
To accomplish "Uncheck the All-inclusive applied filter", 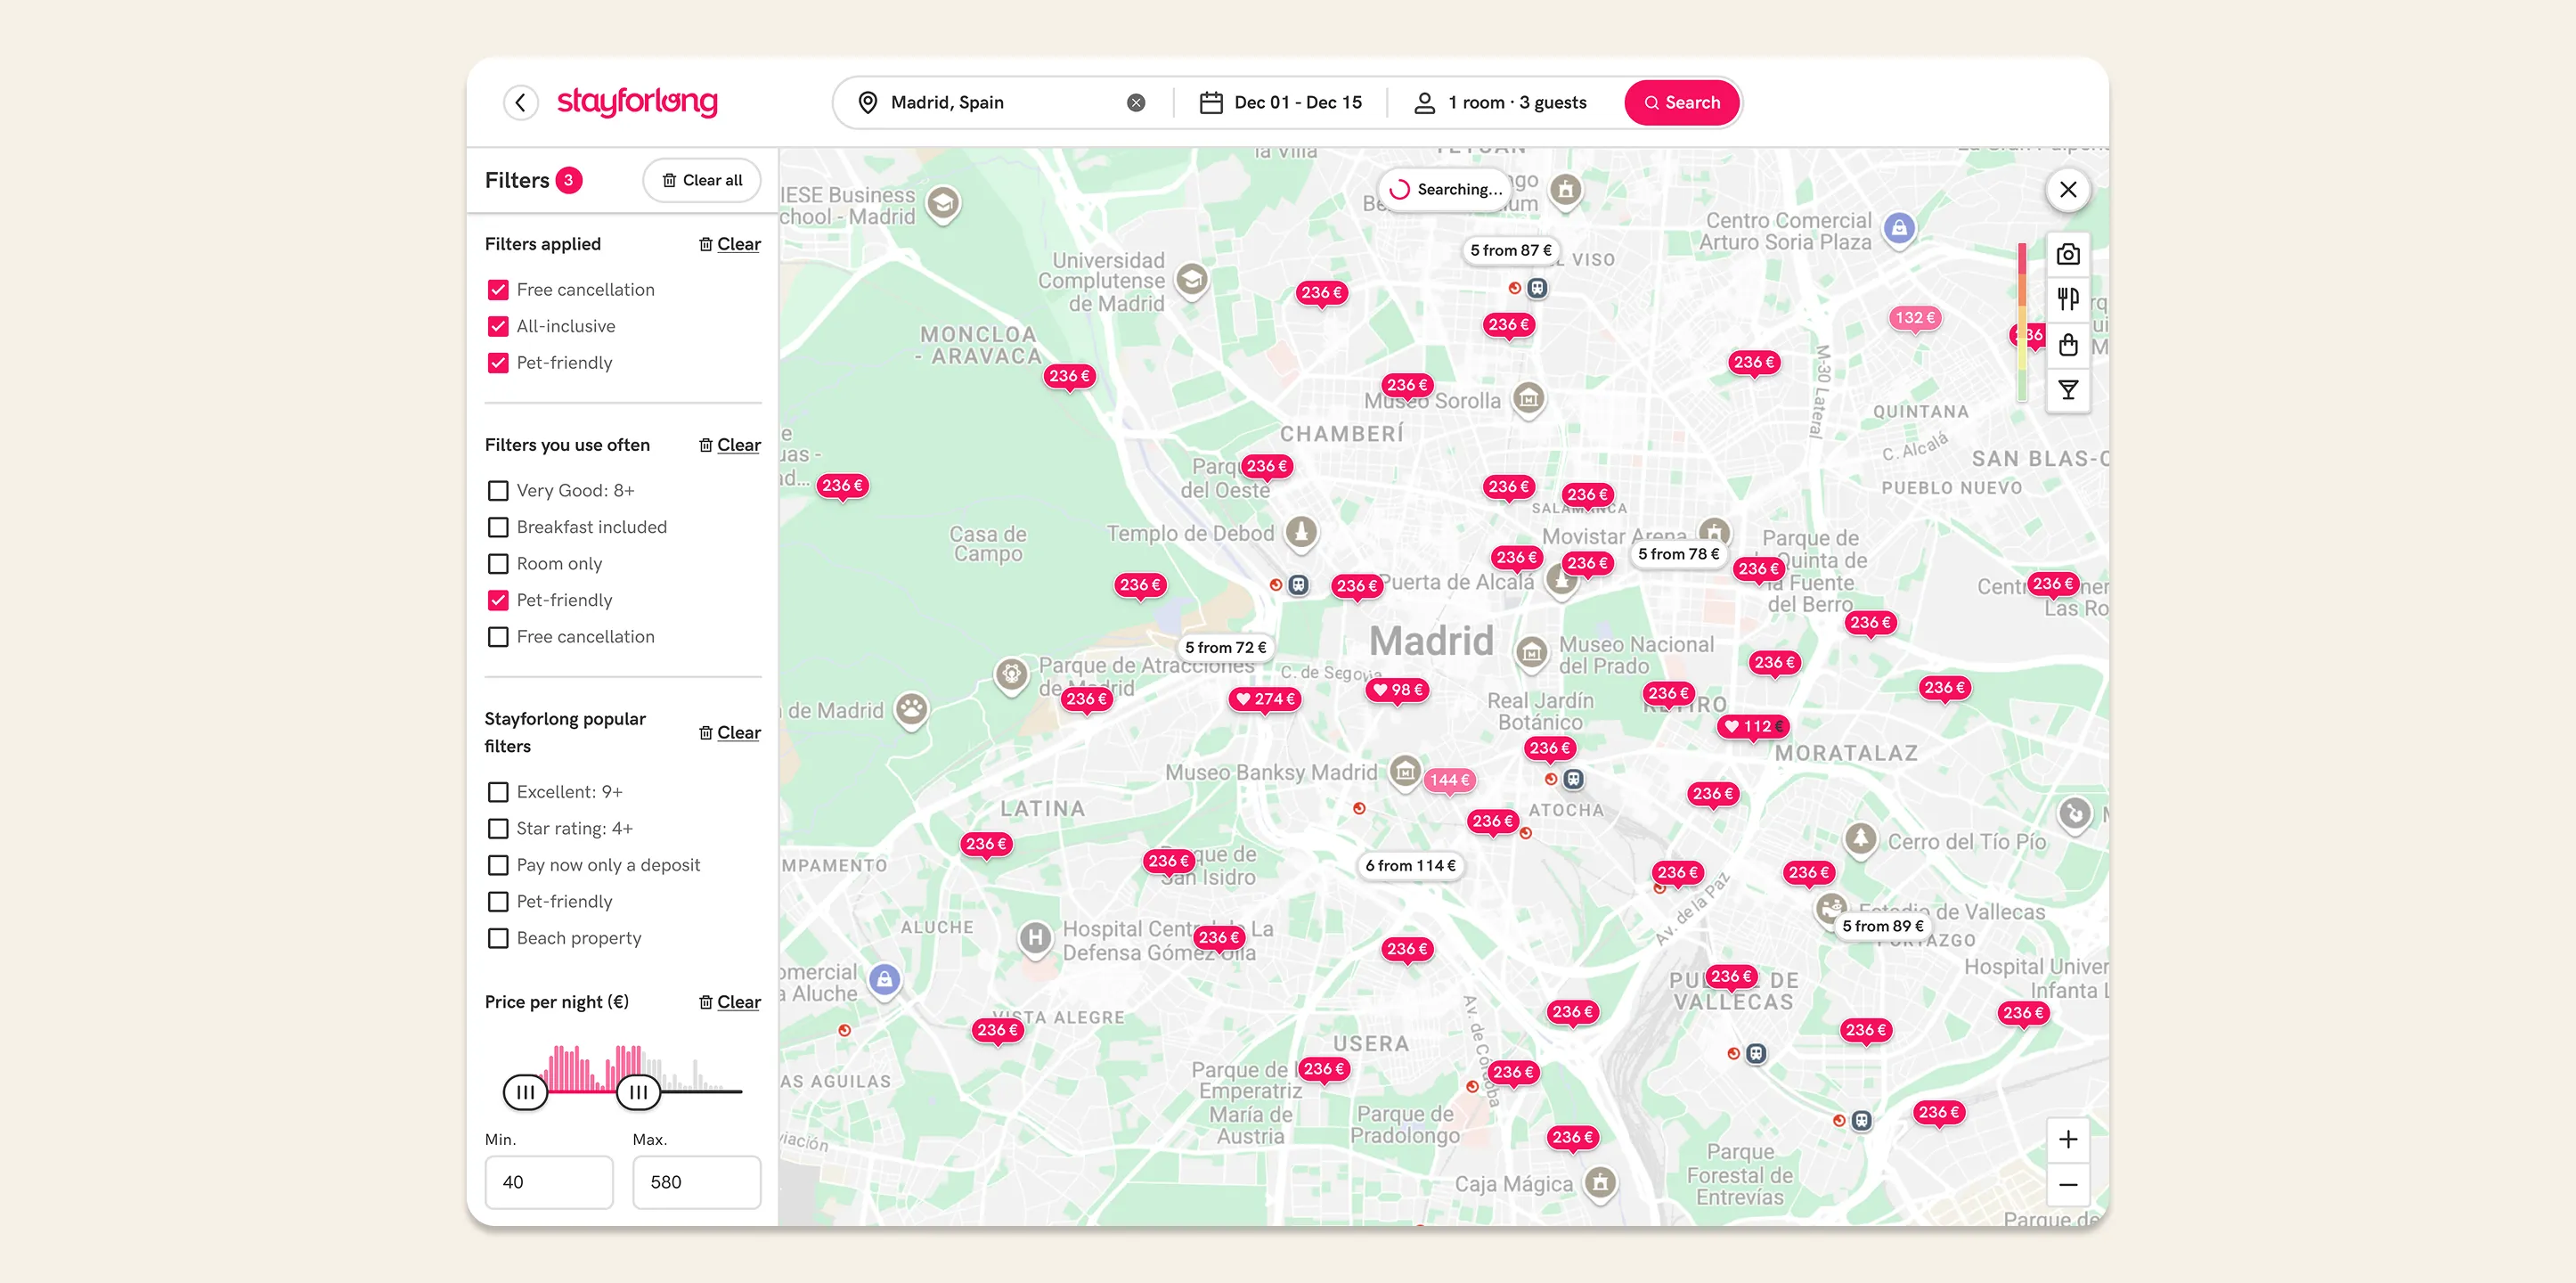I will pos(498,326).
